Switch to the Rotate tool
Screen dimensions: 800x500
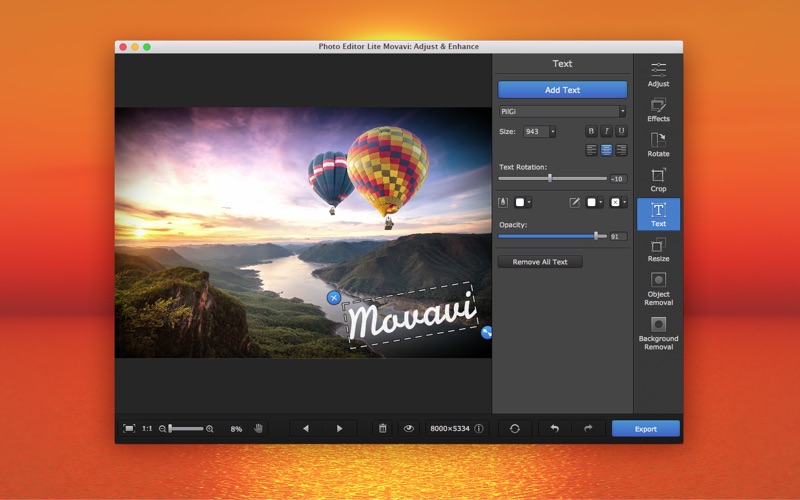[x=658, y=144]
